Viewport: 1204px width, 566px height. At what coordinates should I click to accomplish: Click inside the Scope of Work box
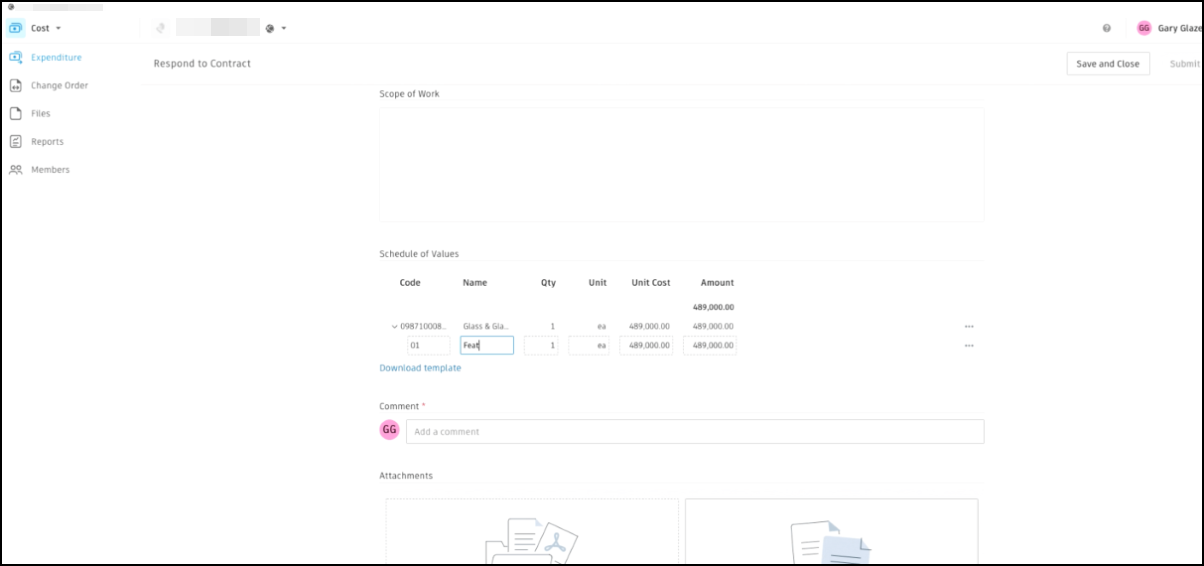coord(681,164)
